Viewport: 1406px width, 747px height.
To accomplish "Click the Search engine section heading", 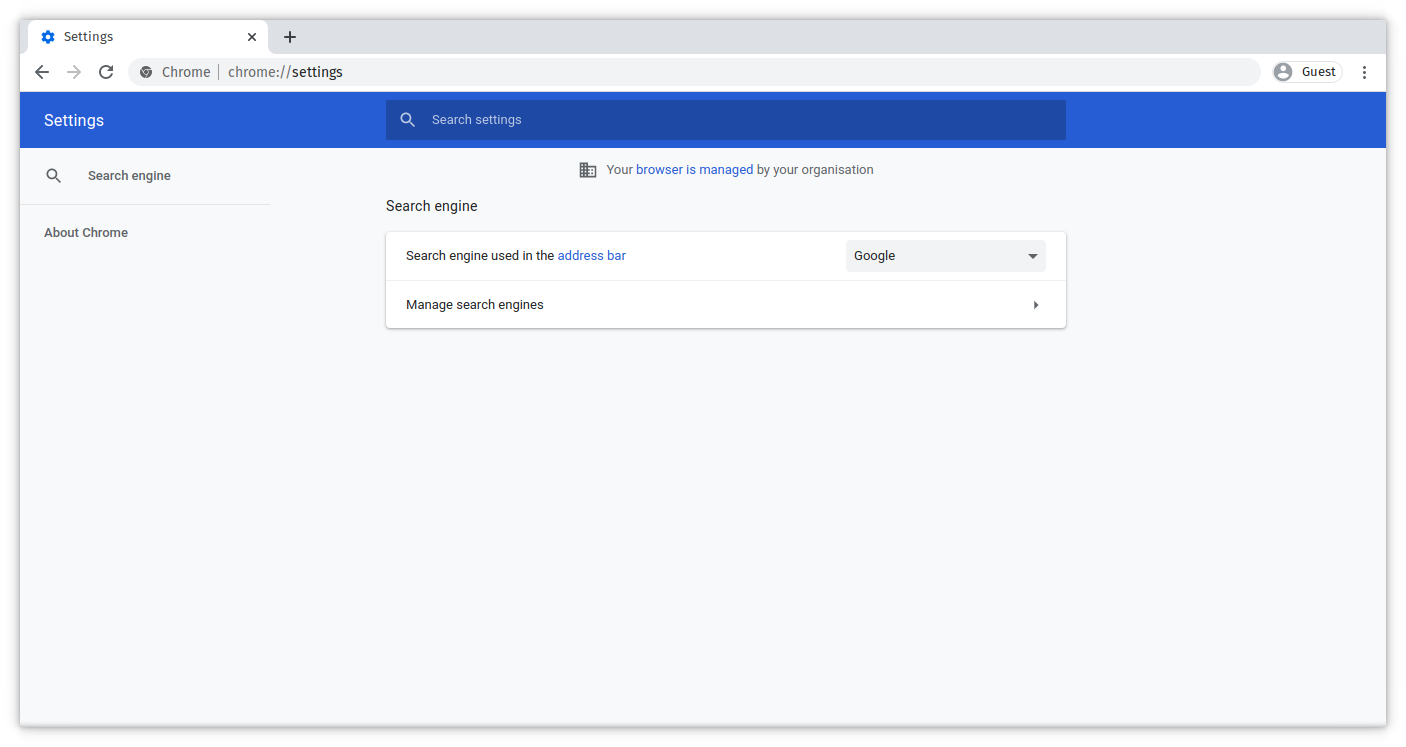I will [x=432, y=206].
